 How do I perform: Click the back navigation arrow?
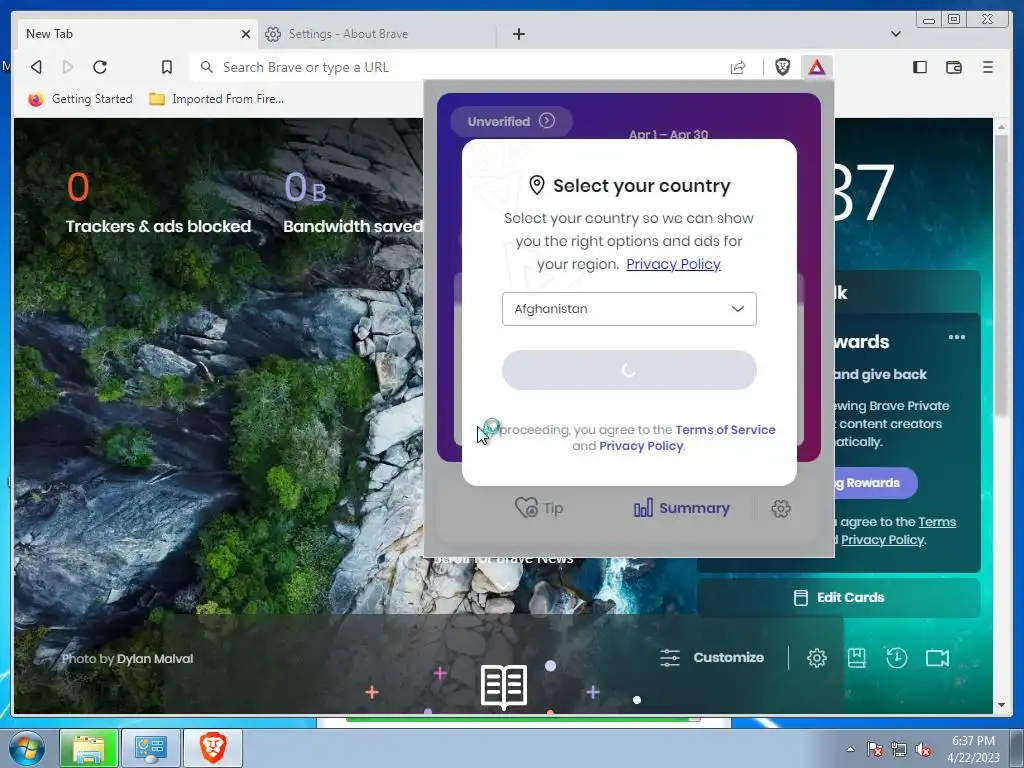(x=37, y=67)
